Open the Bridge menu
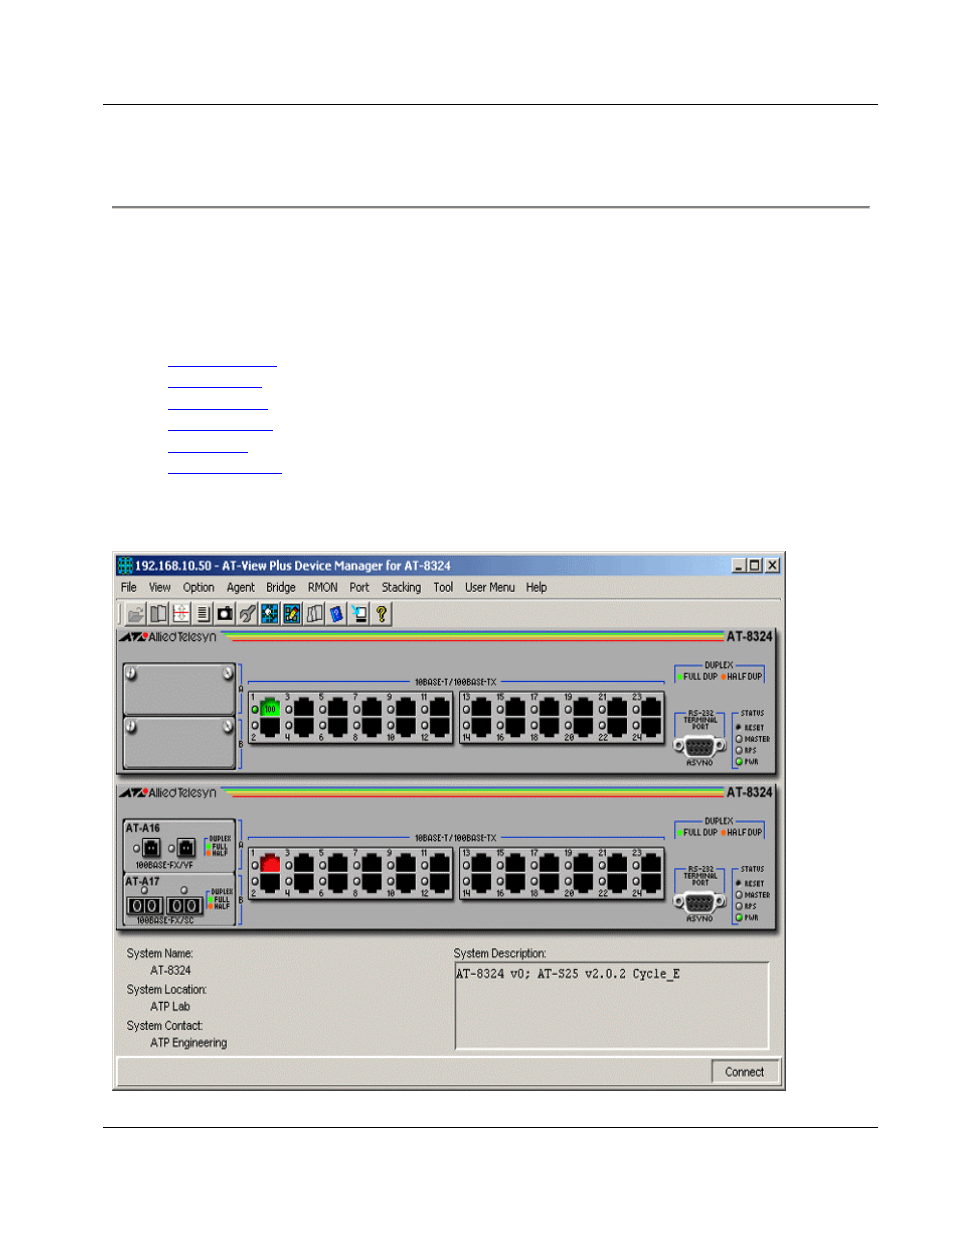Viewport: 954px width, 1235px height. (x=281, y=588)
